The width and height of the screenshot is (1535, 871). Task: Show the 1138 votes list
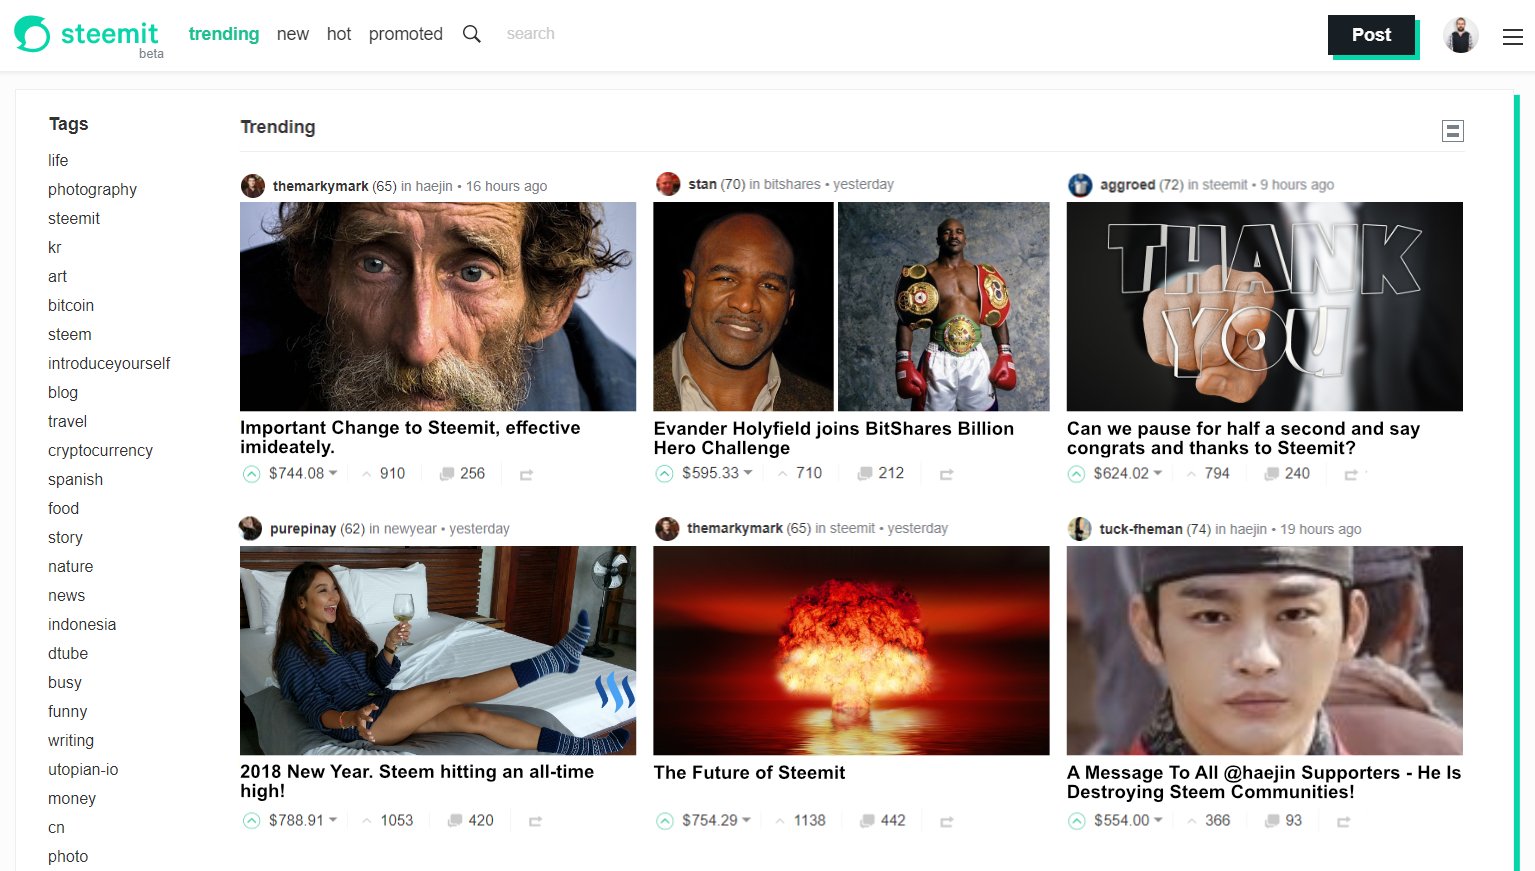tap(810, 821)
